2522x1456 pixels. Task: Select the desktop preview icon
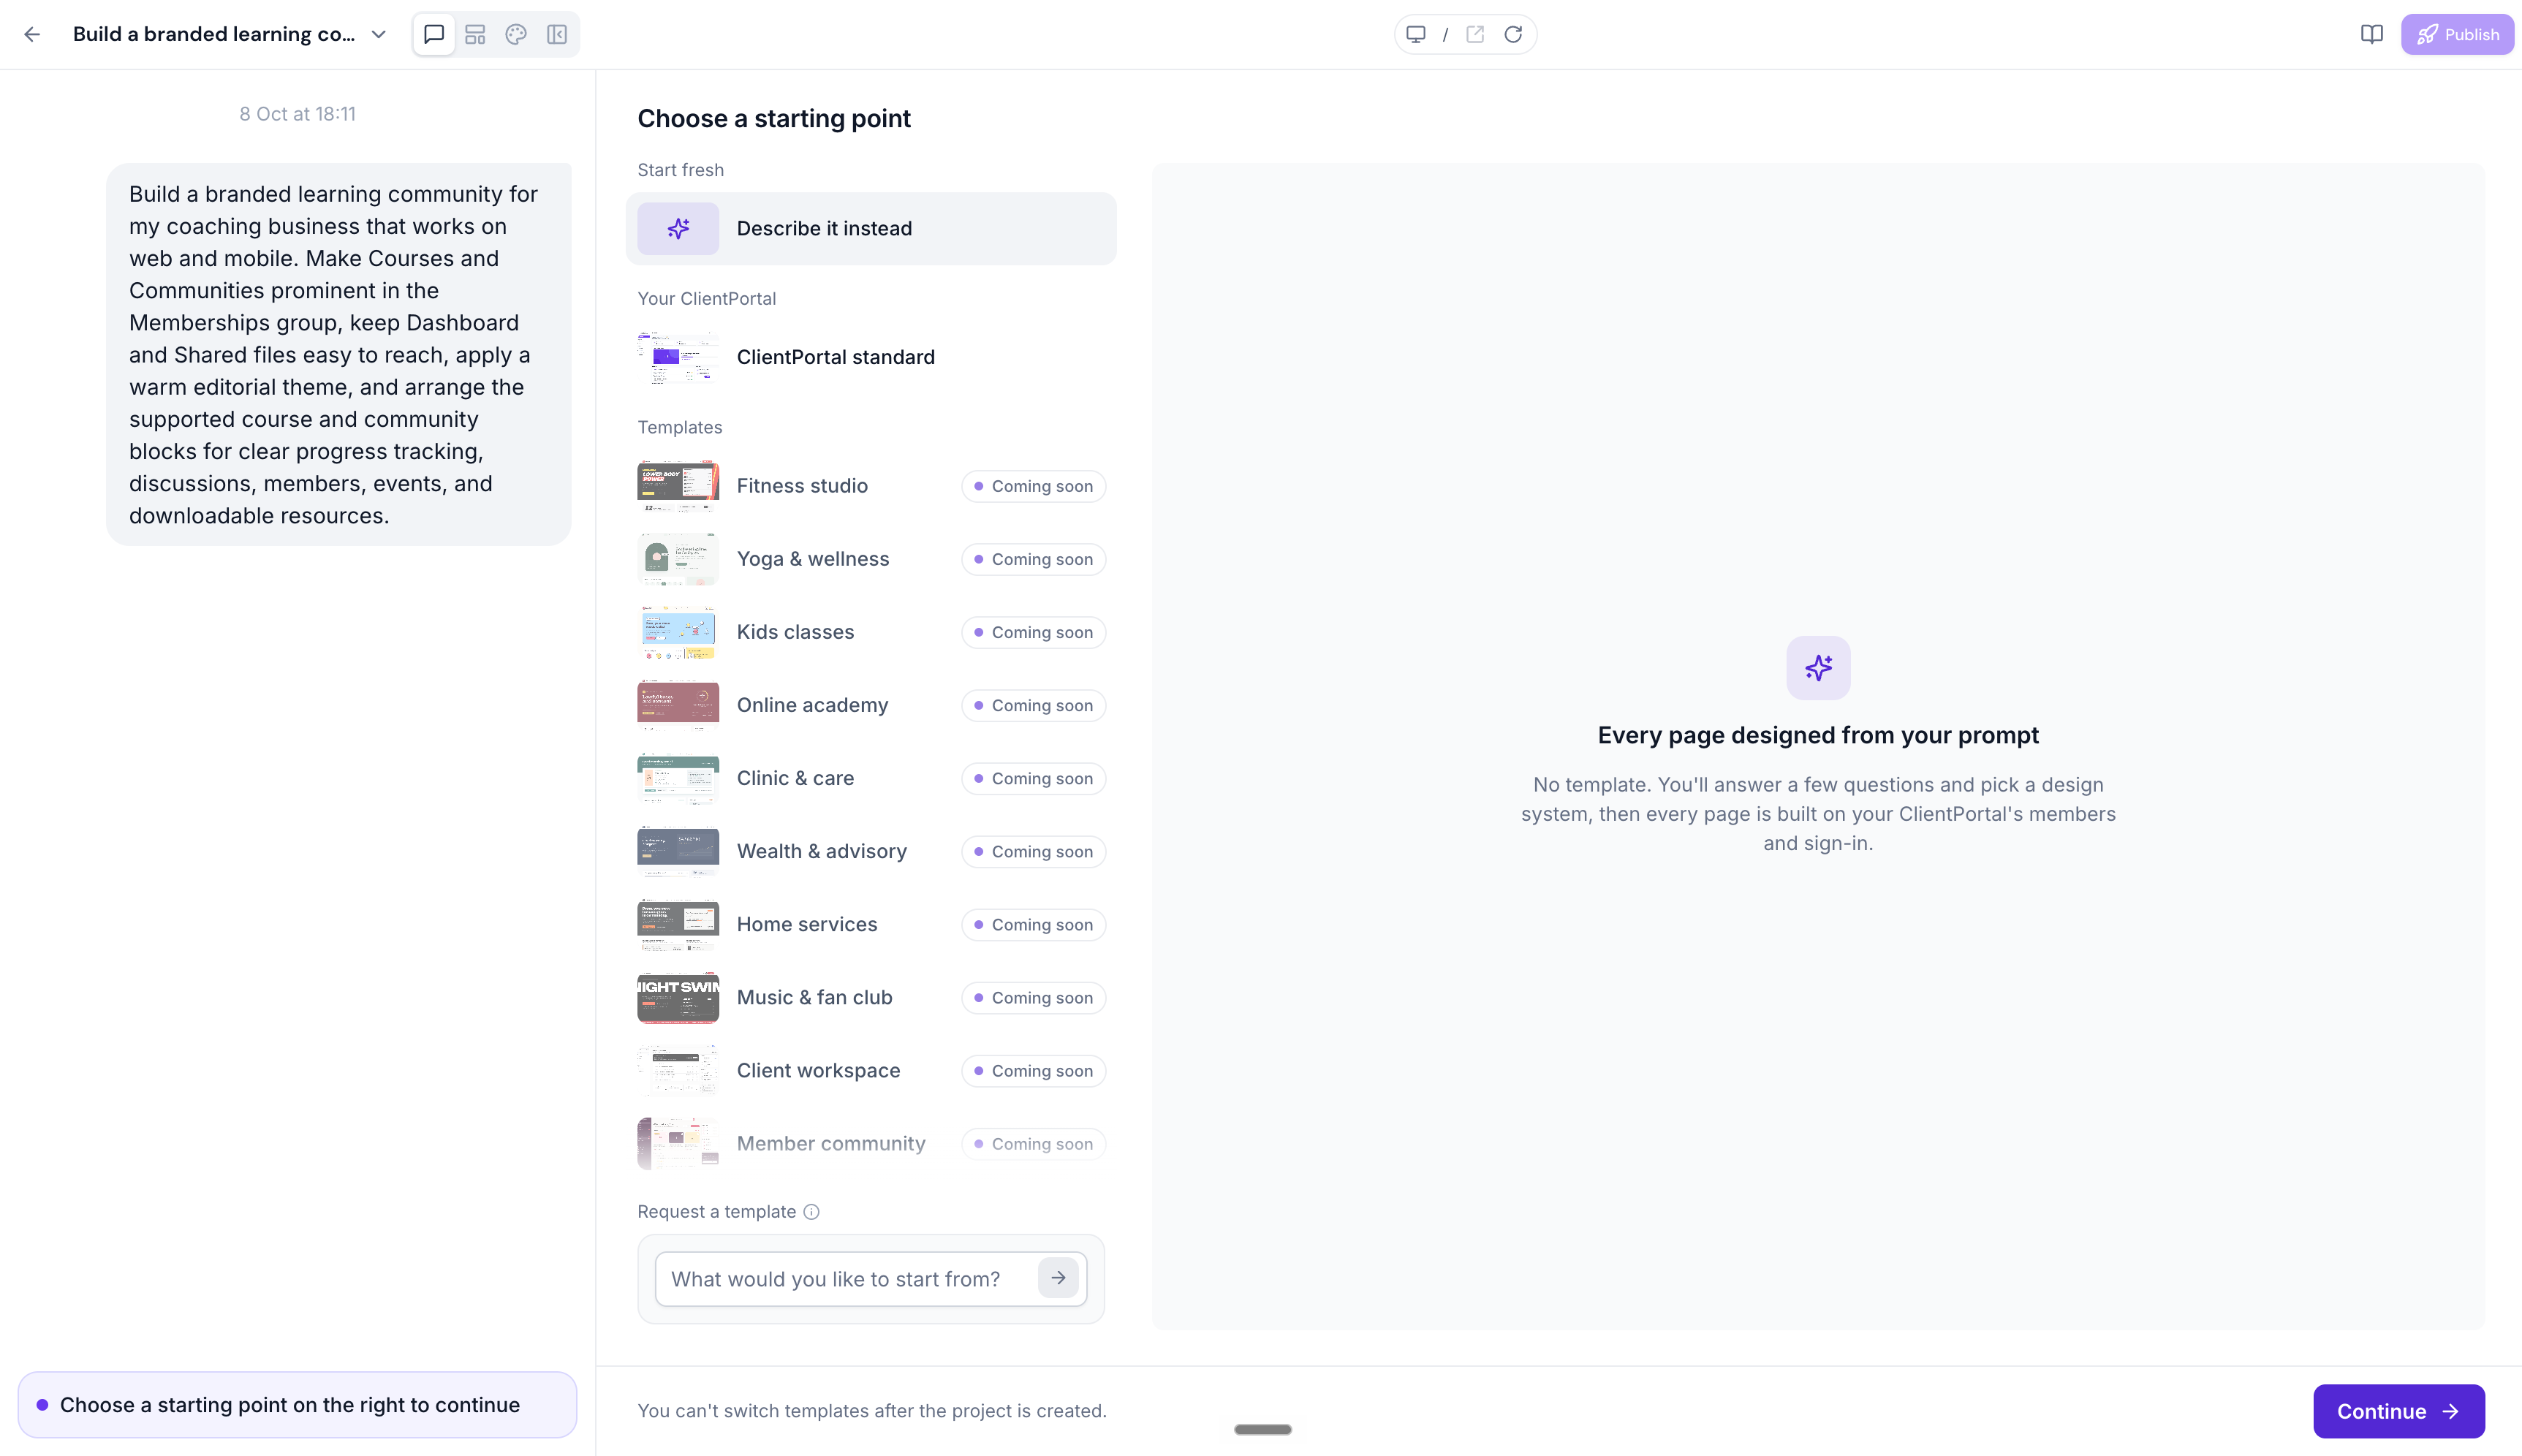(1416, 34)
